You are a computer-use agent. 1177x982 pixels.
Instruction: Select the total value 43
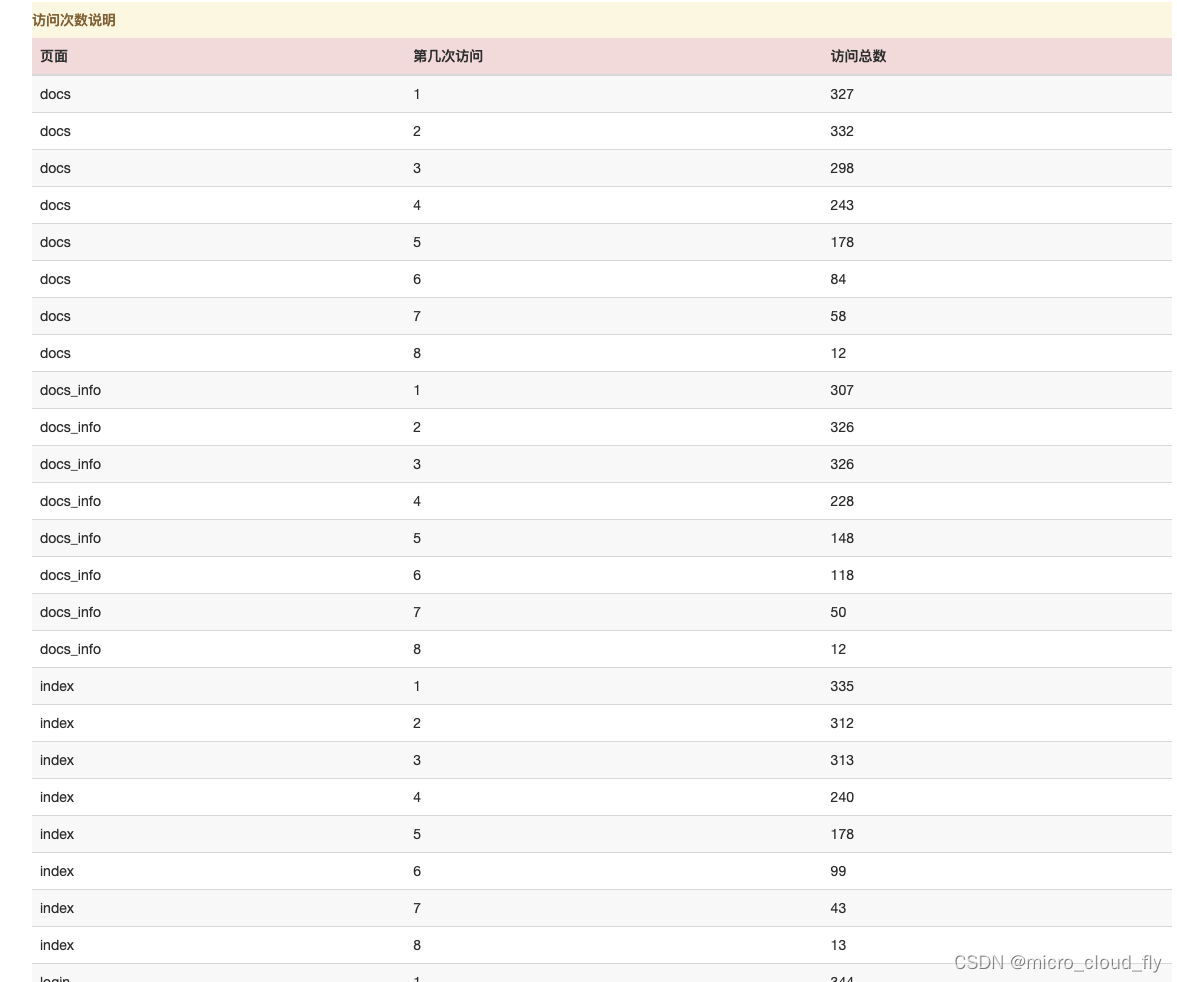(x=838, y=908)
